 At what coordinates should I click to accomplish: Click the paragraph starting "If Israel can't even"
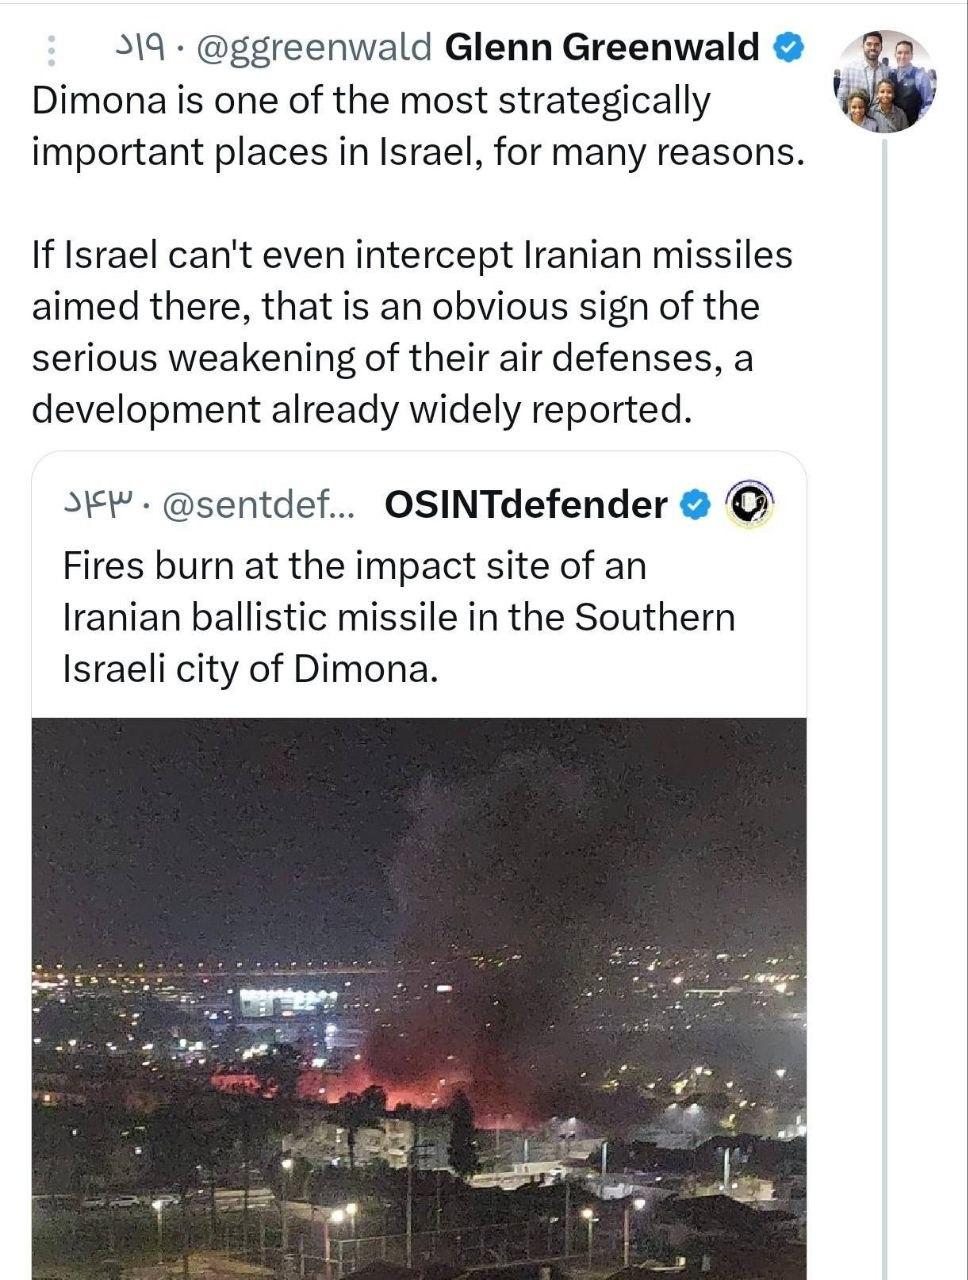411,332
